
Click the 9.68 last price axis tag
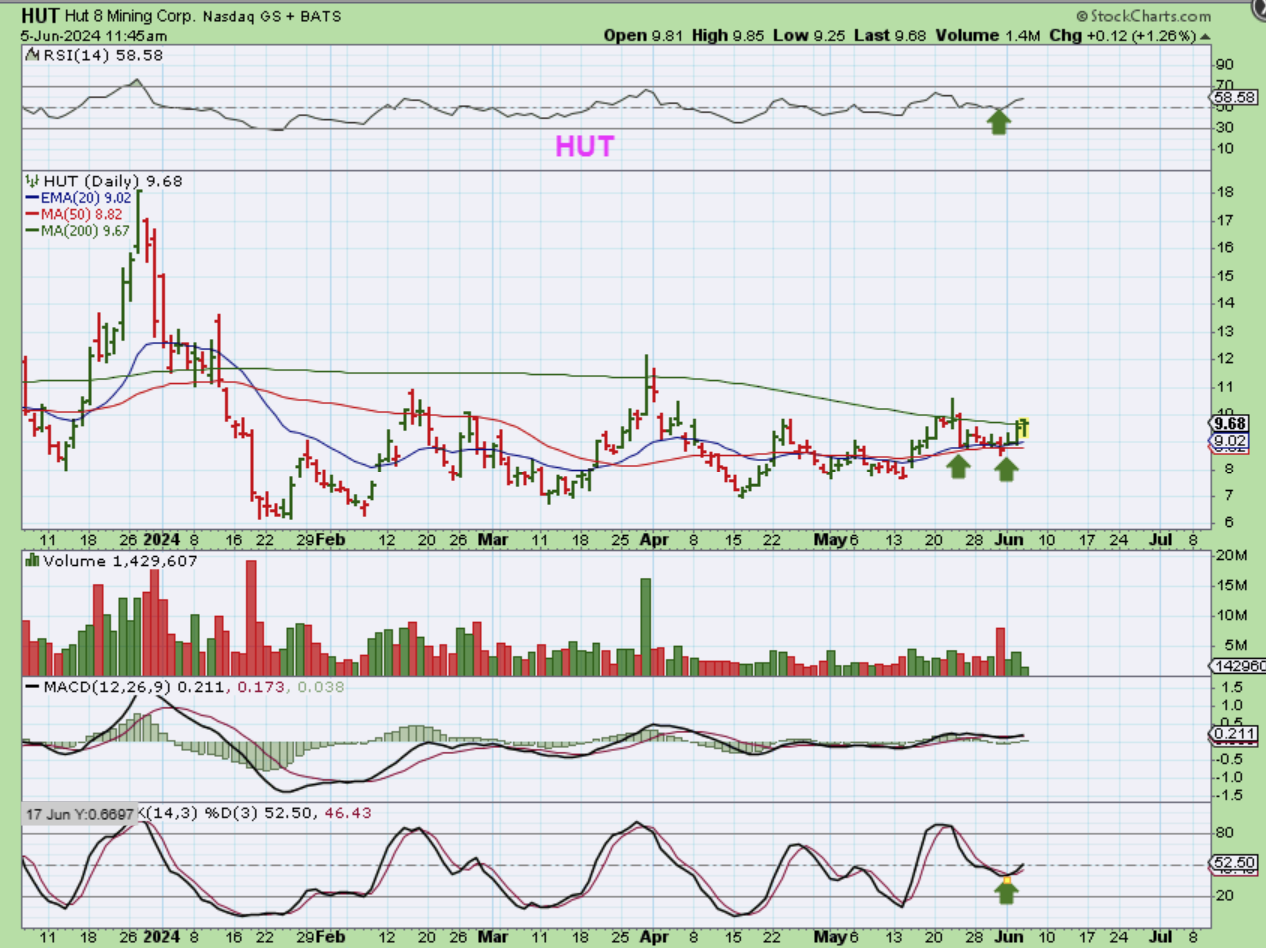(x=1231, y=423)
